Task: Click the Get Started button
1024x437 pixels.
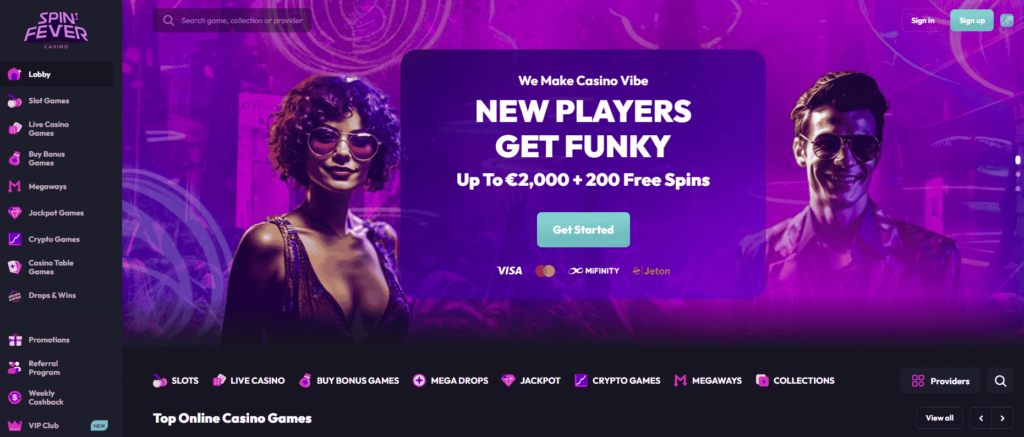Action: 583,230
